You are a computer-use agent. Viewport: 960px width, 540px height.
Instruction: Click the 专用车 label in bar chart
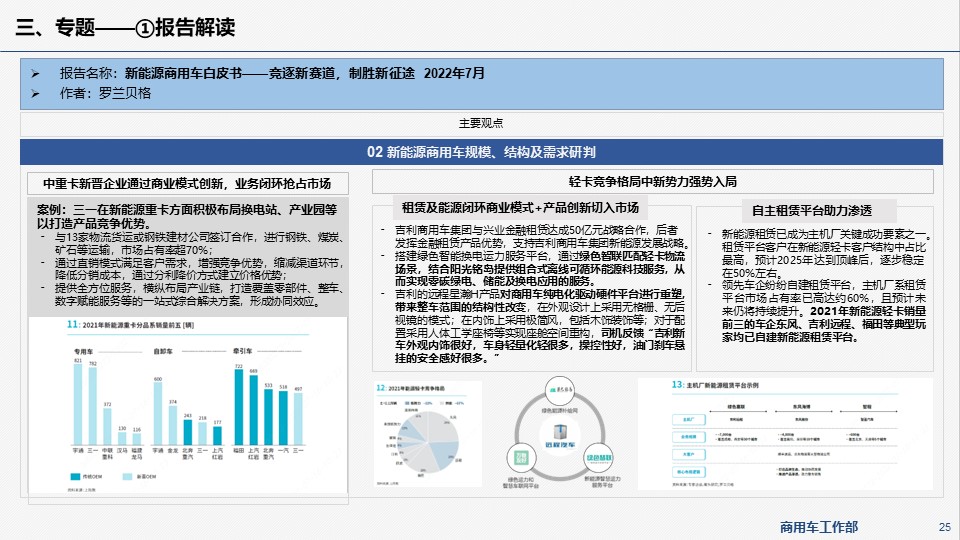83,351
